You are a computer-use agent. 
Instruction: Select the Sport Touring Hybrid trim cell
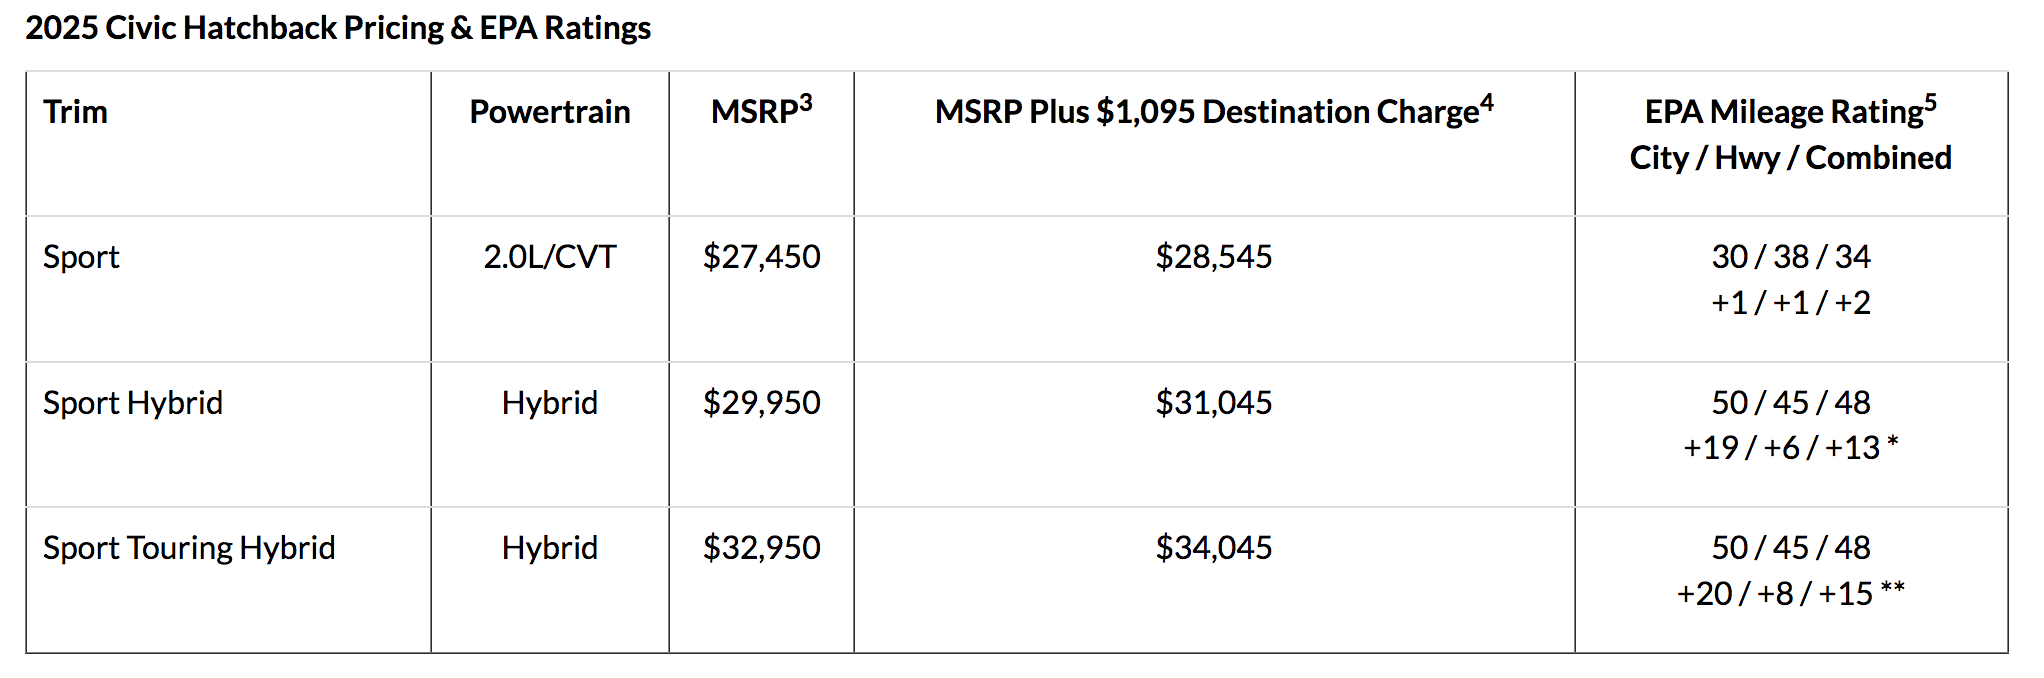(x=189, y=548)
